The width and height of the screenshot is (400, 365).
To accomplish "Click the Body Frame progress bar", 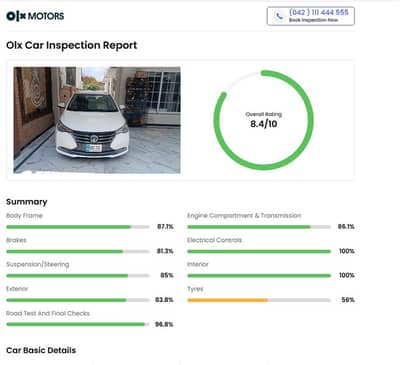I will tap(78, 227).
